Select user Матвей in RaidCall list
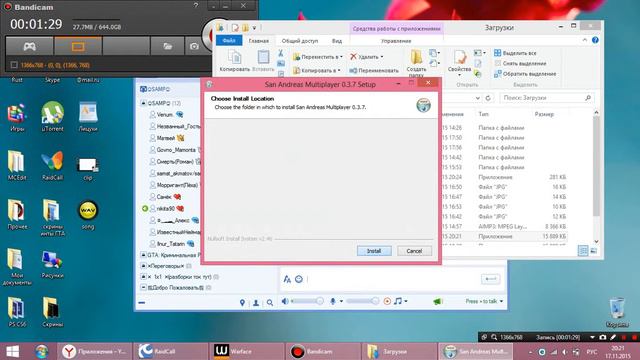 click(167, 138)
